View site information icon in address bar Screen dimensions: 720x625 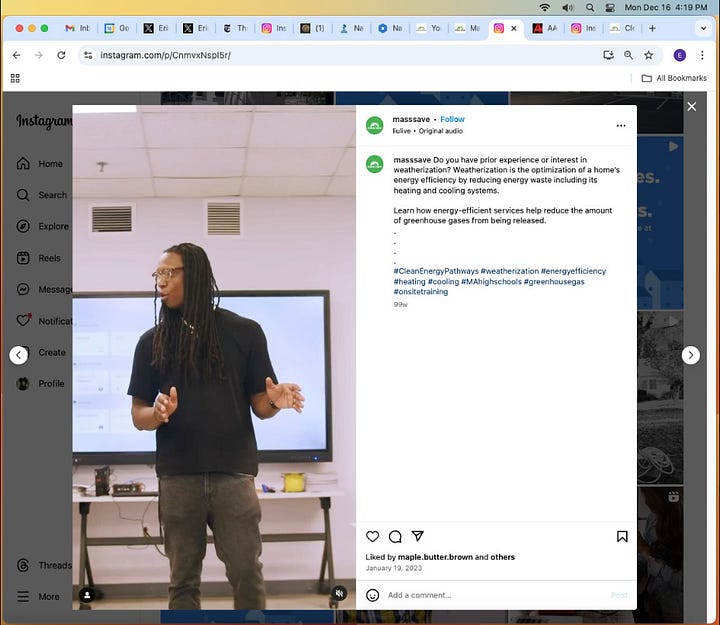88,55
